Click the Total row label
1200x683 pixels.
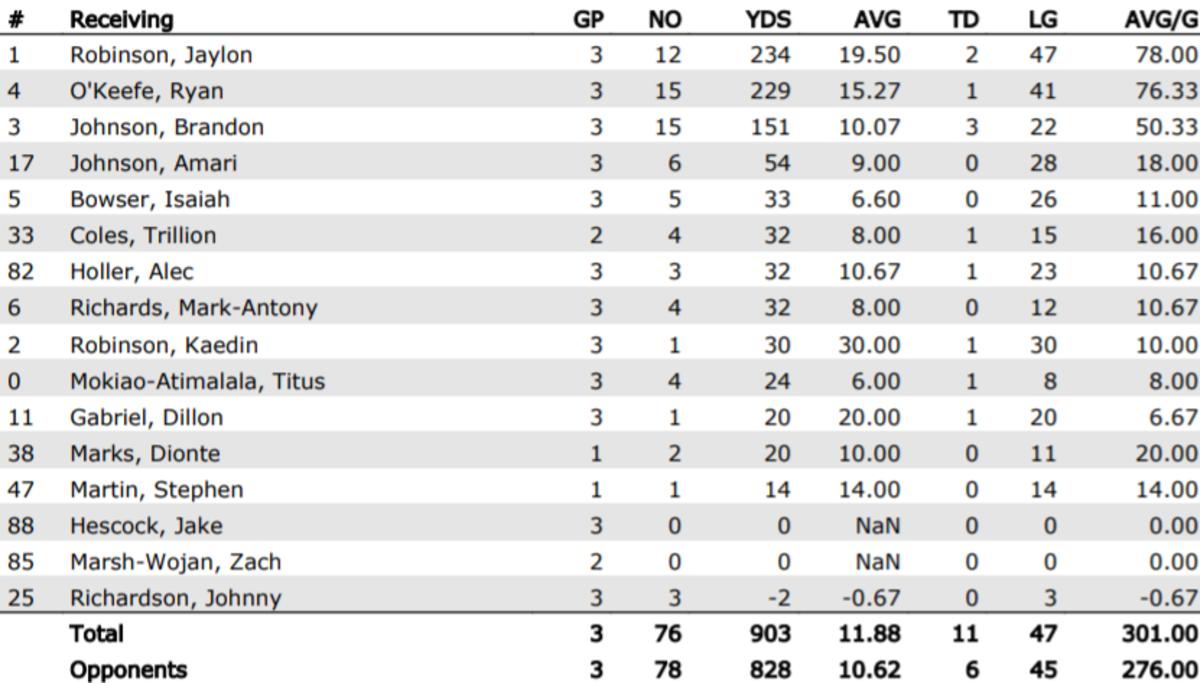point(97,634)
